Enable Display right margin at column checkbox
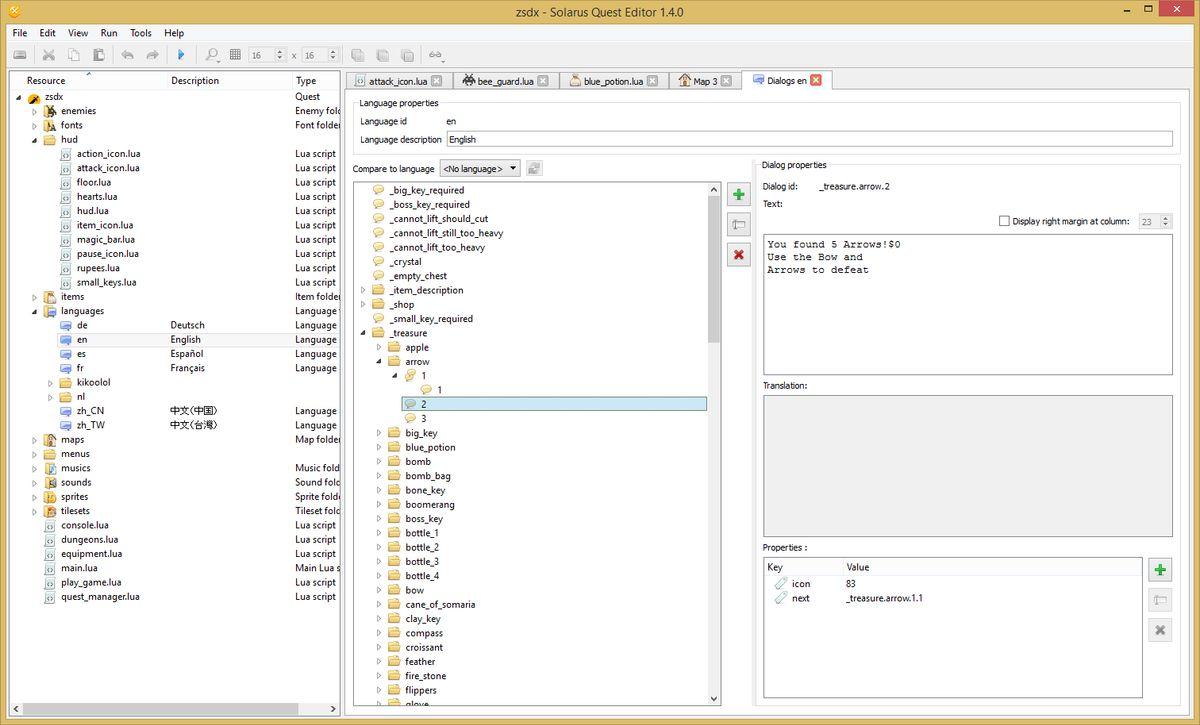Viewport: 1200px width, 725px height. point(1004,221)
